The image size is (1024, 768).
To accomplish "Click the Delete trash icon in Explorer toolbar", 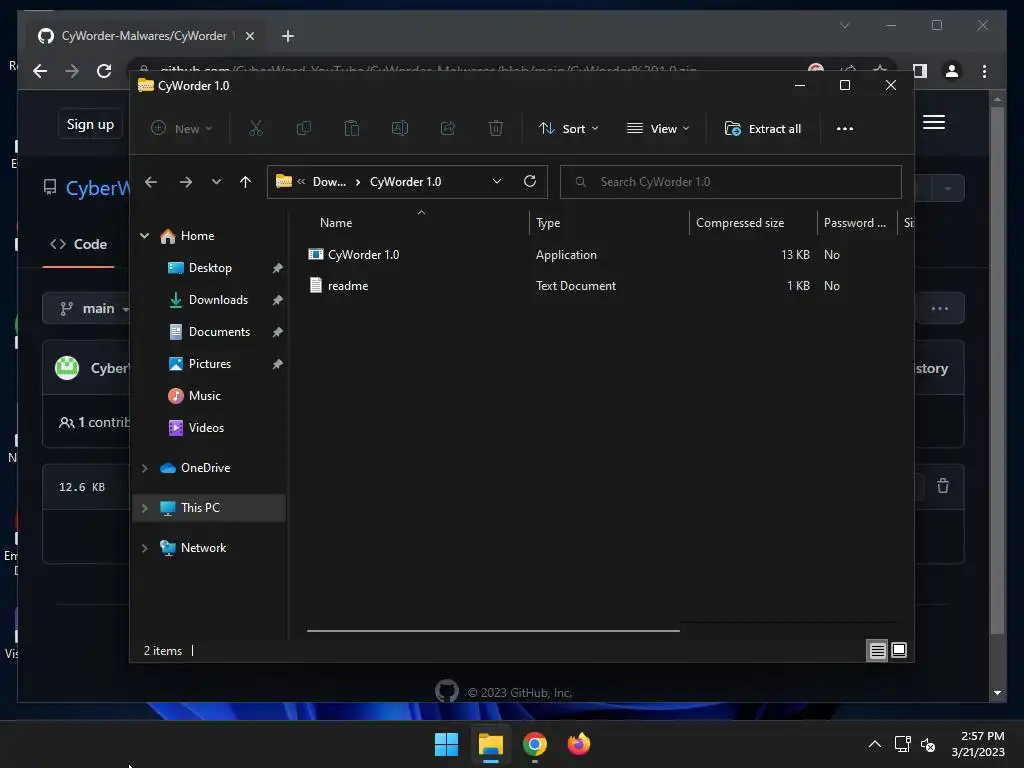I will pos(496,129).
